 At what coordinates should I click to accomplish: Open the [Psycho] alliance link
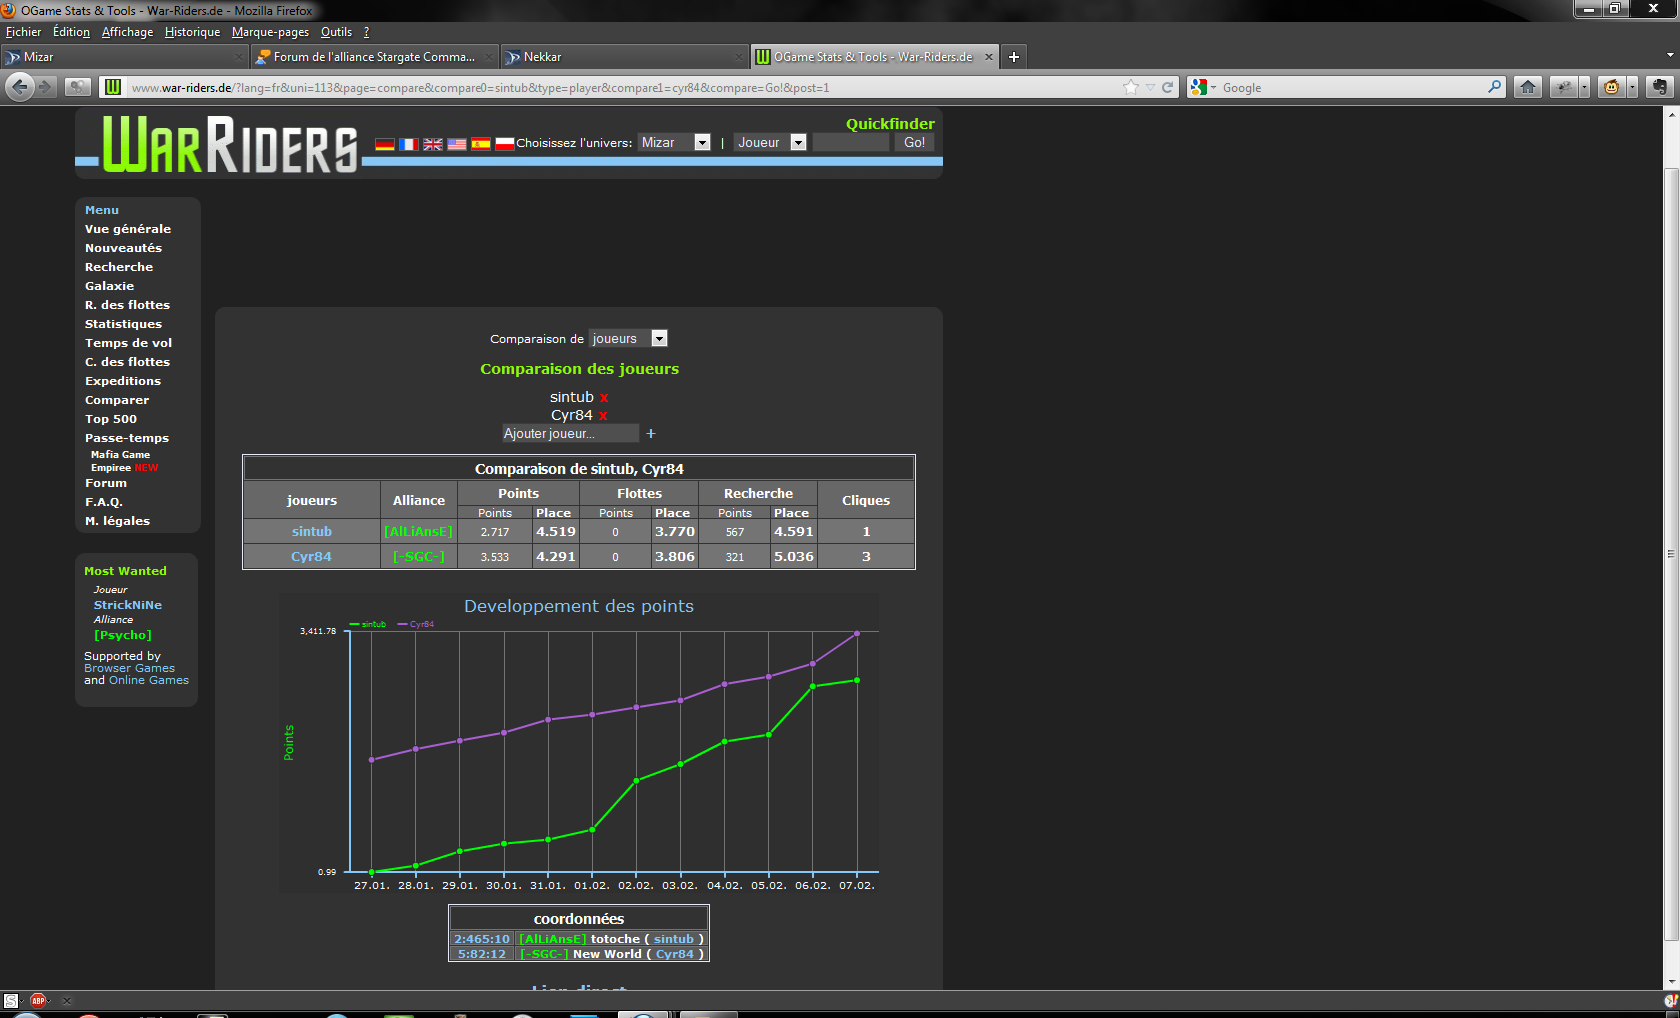(x=123, y=635)
